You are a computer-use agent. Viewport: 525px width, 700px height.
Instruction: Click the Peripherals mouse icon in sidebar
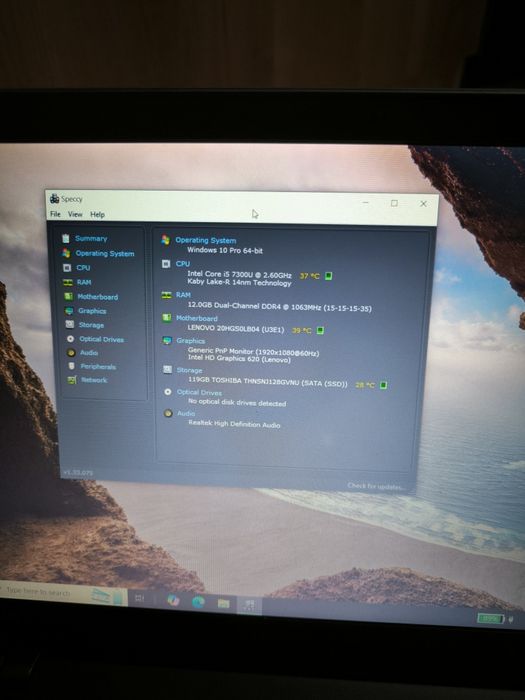(71, 366)
